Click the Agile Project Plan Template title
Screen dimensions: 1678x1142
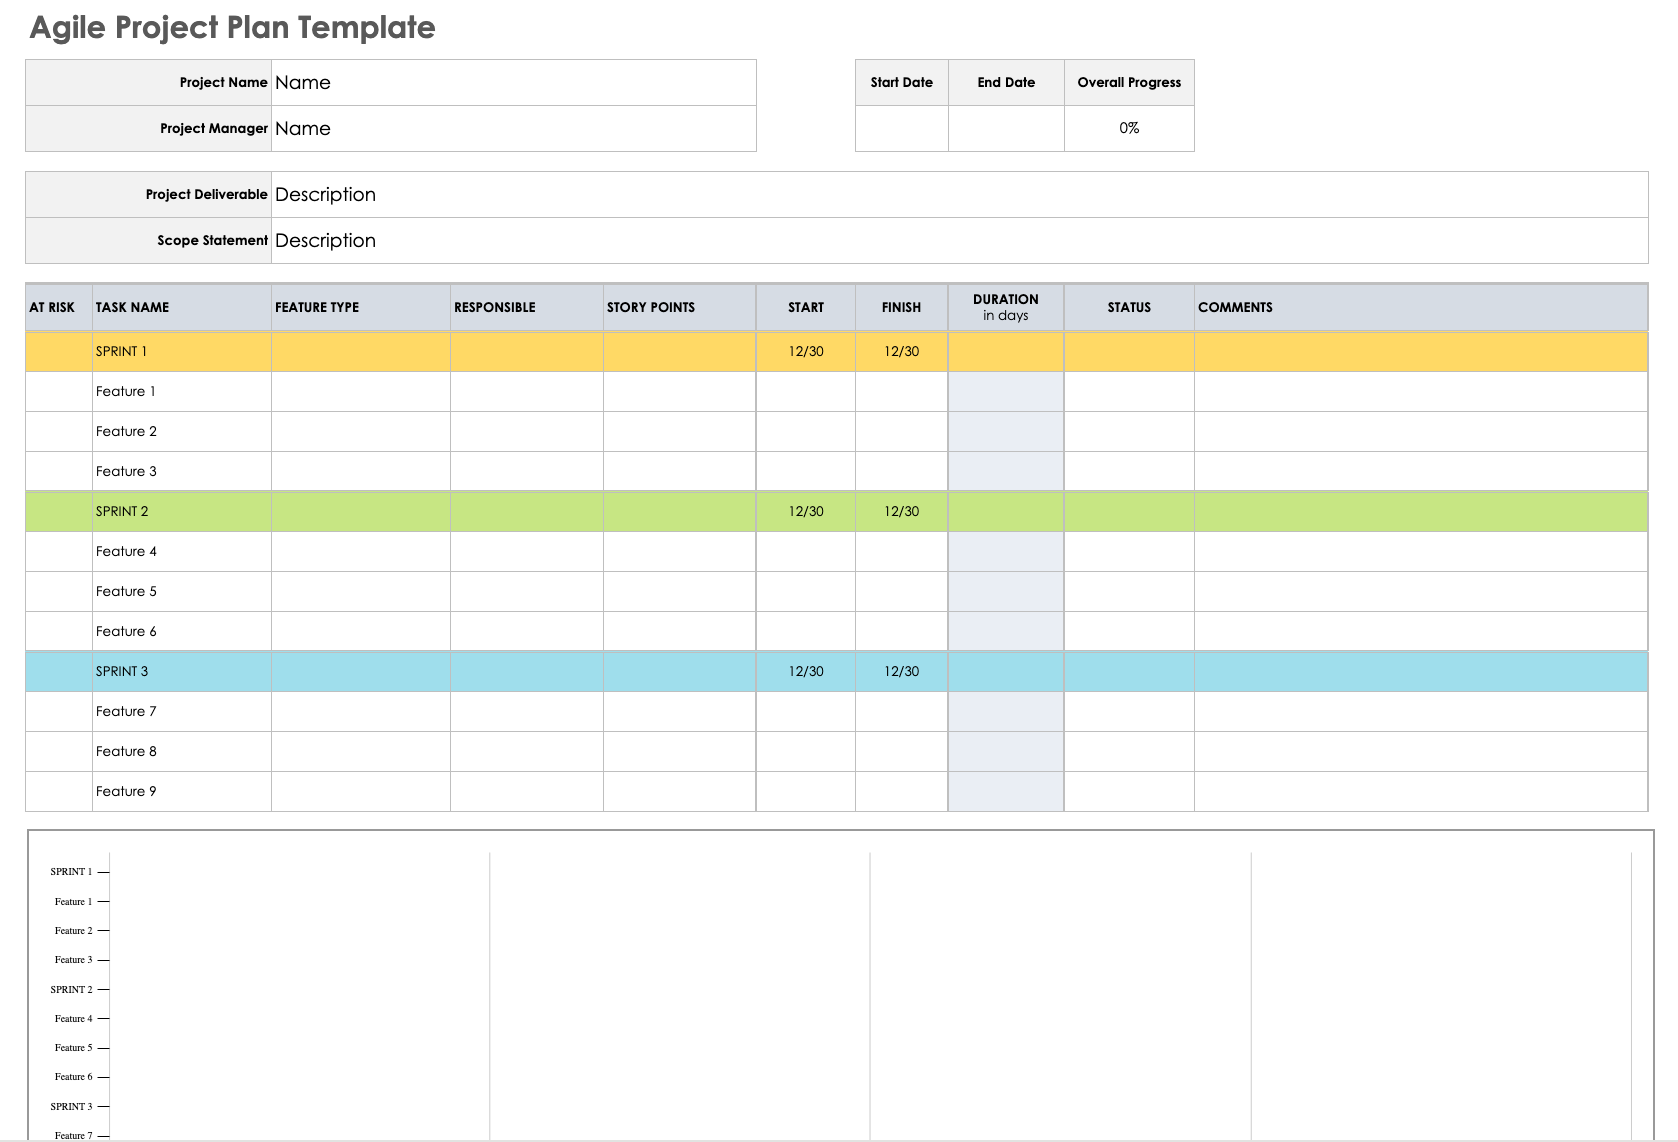tap(233, 27)
